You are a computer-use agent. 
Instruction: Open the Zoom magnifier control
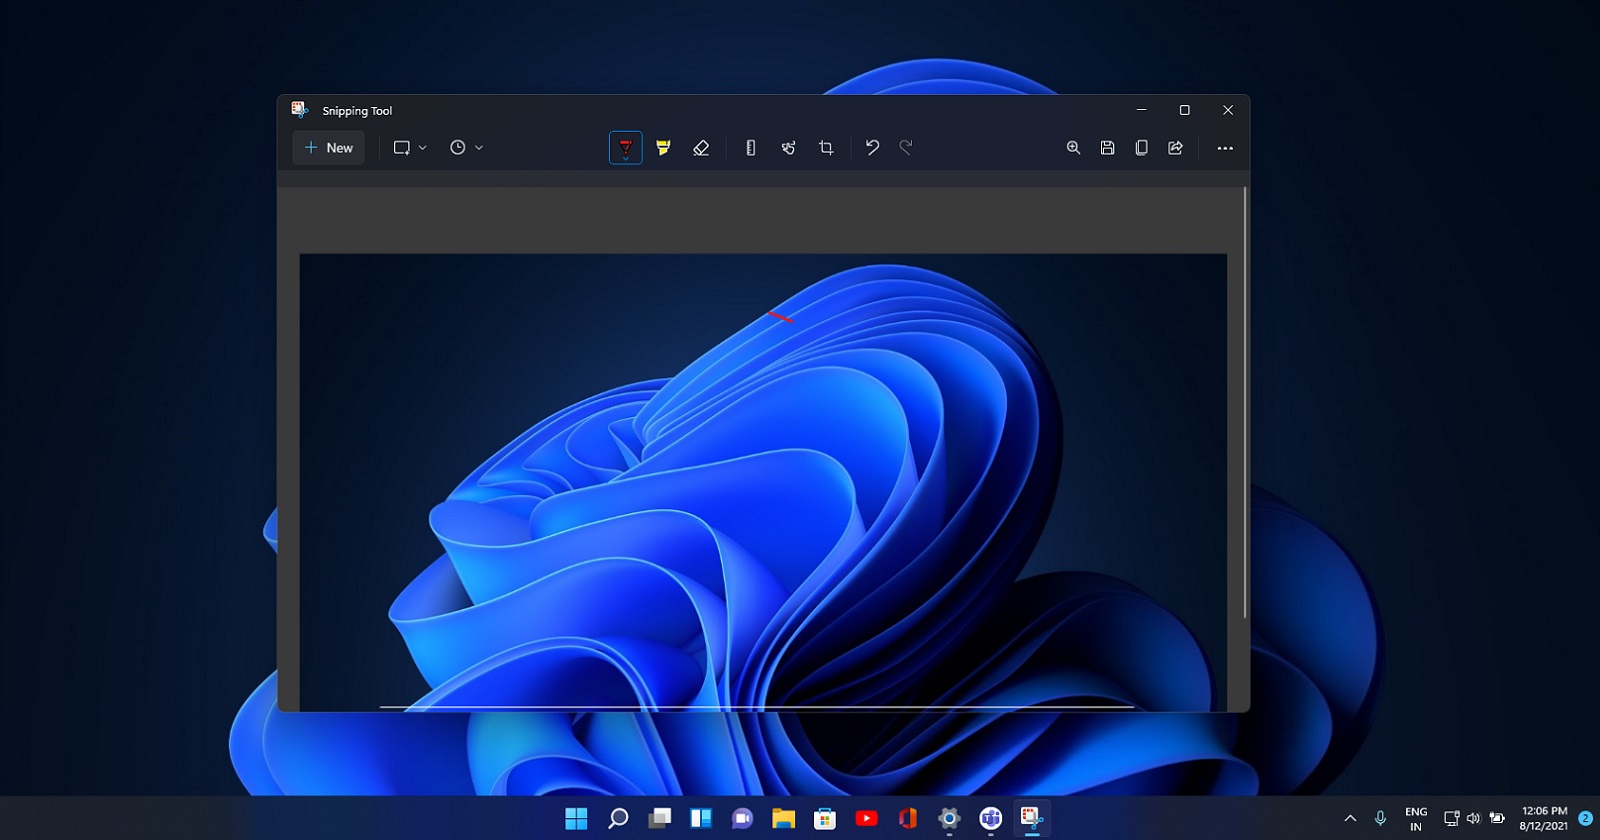[1073, 148]
